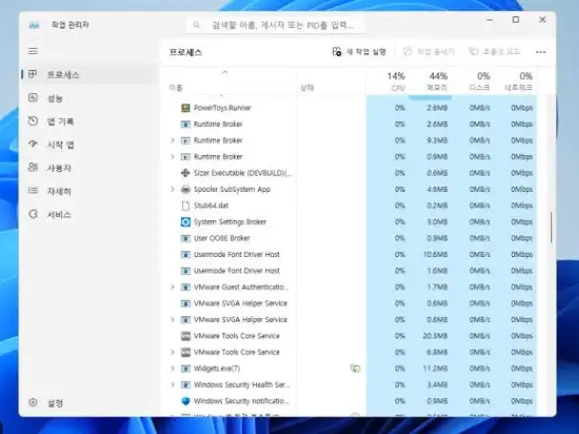Open the Details (자세히) page
The height and width of the screenshot is (434, 579).
click(88, 191)
